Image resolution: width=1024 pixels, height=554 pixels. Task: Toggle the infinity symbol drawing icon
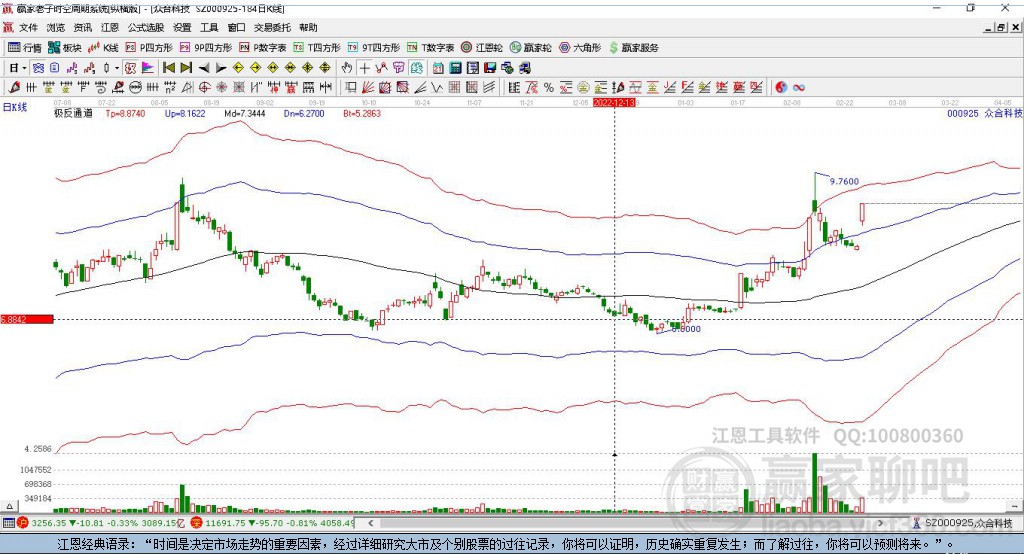click(798, 88)
